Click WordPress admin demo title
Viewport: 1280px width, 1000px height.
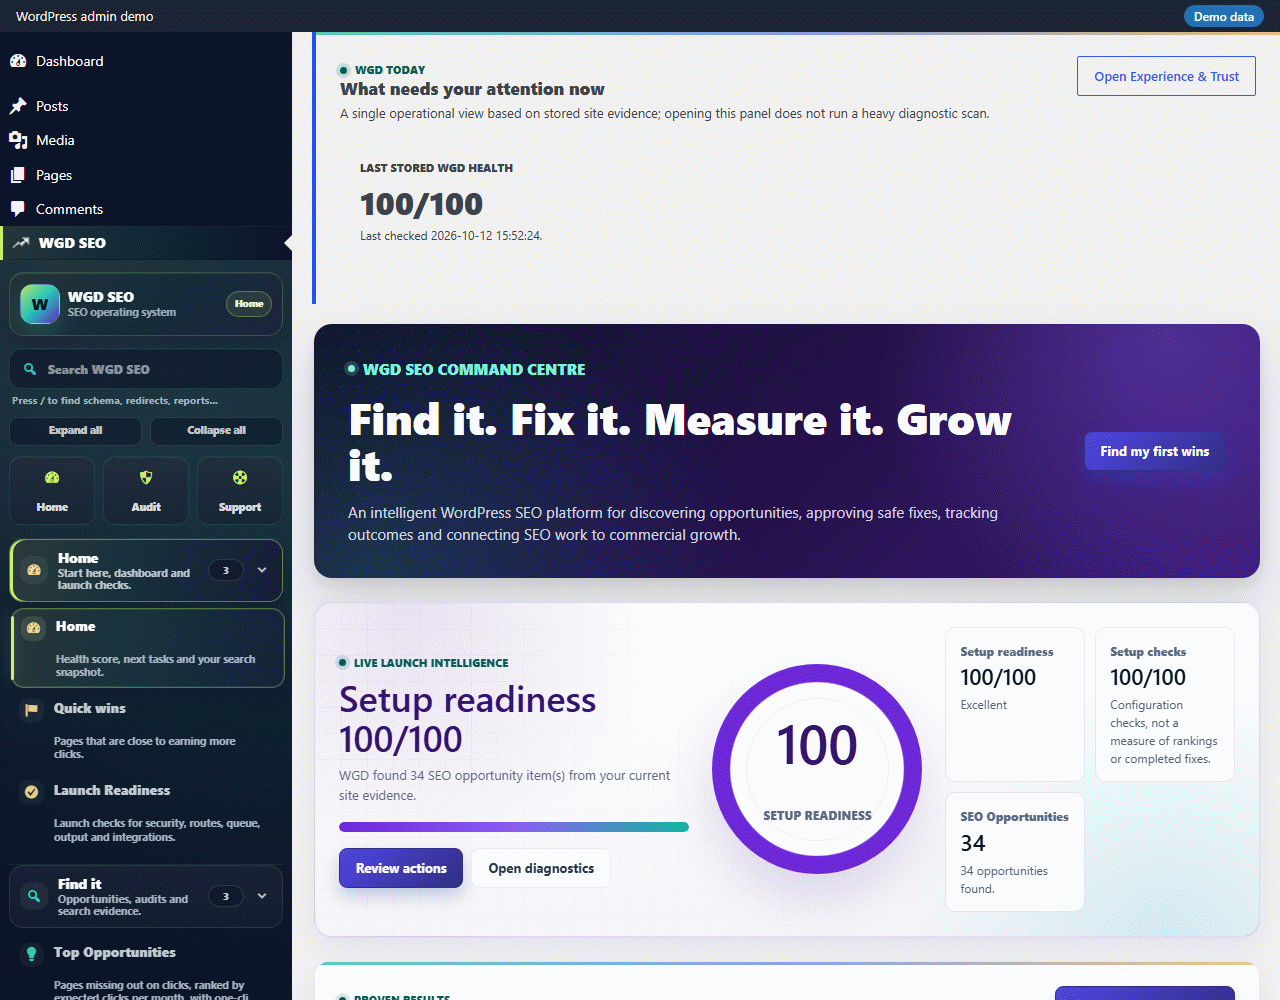point(85,16)
